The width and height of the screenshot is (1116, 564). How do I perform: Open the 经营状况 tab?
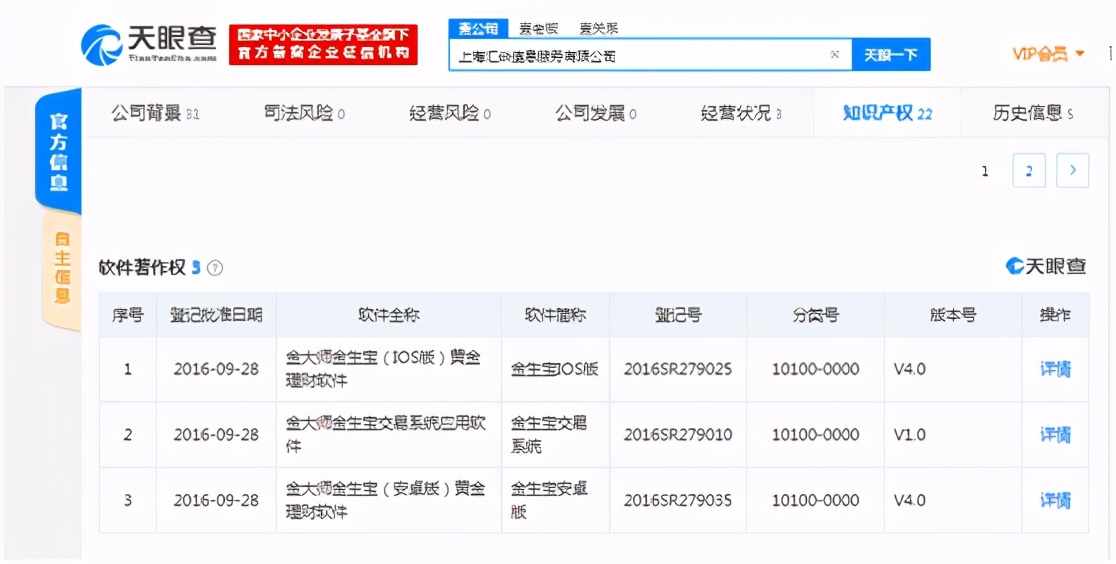(741, 113)
